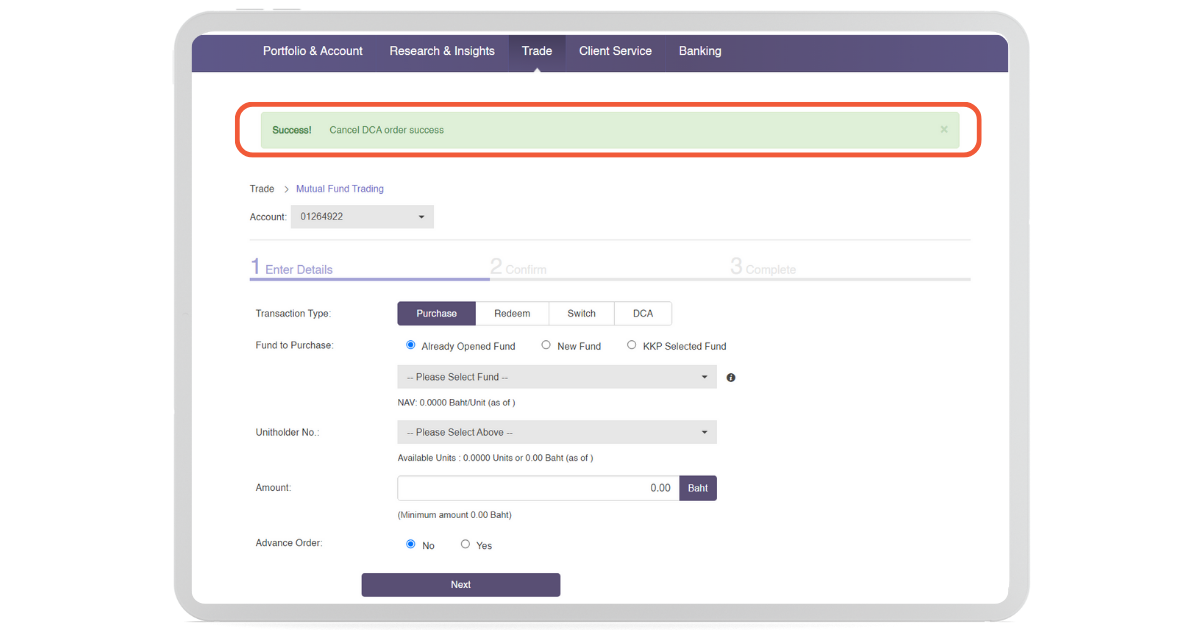Screen dimensions: 1200x630
Task: Expand the Please Select Fund dropdown
Action: tap(556, 377)
